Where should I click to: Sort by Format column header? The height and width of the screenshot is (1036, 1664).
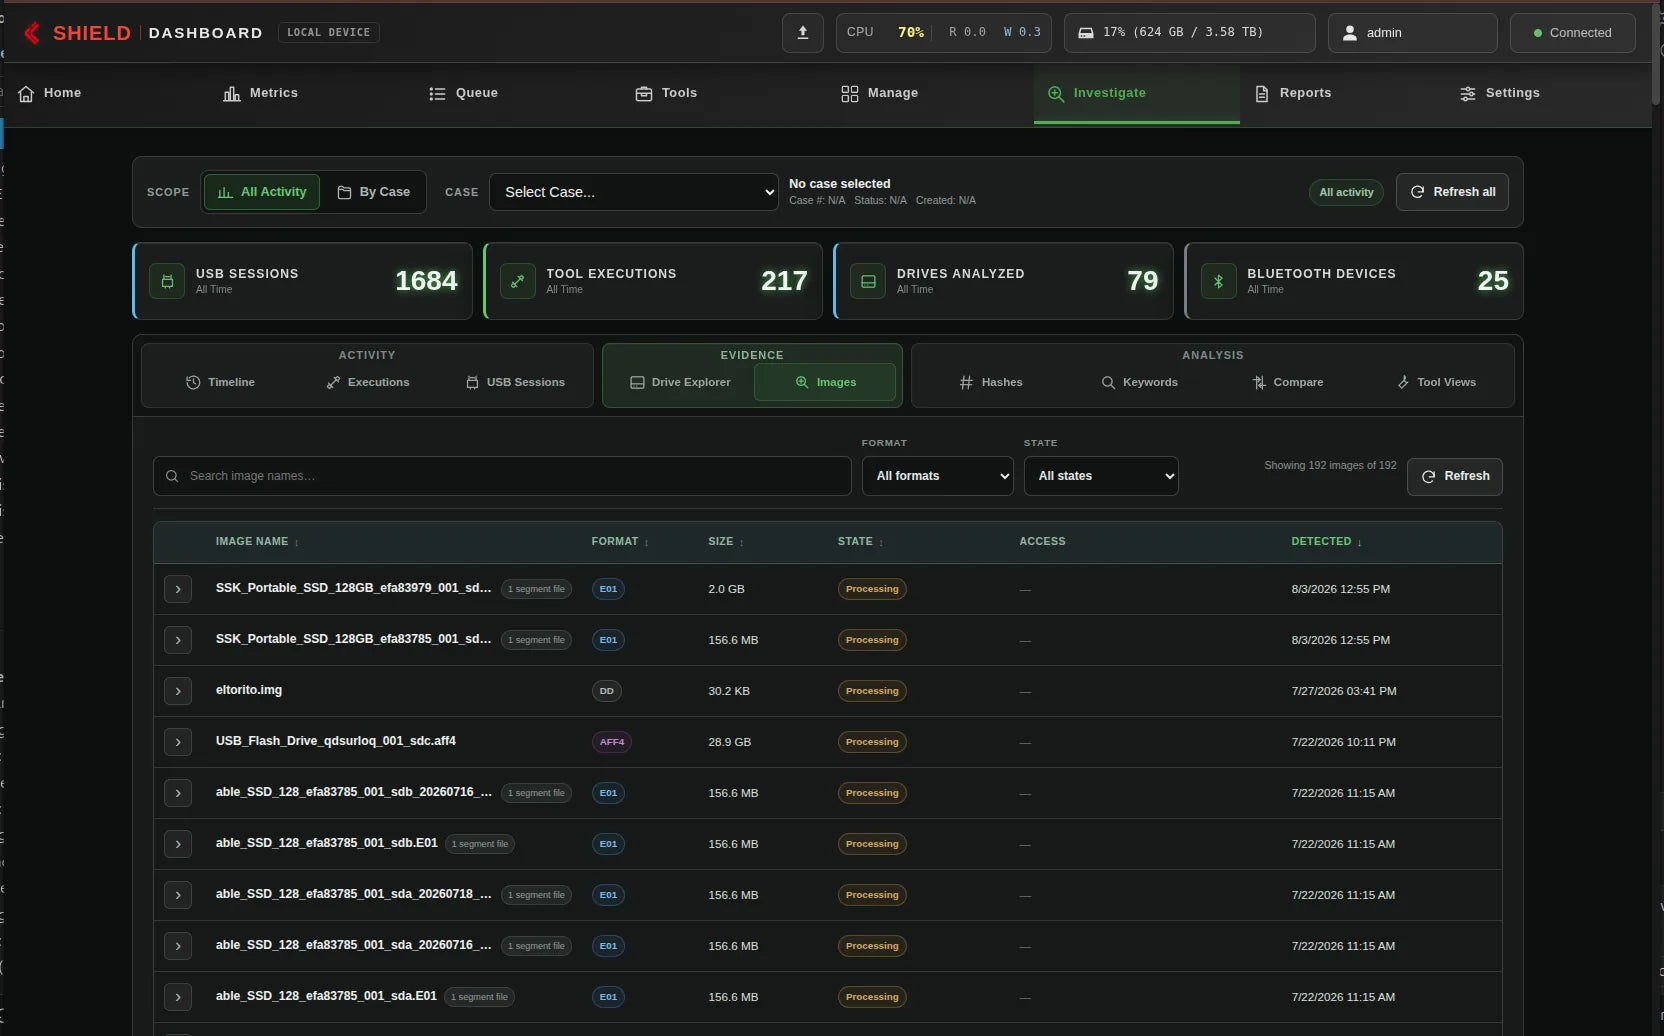(x=620, y=541)
